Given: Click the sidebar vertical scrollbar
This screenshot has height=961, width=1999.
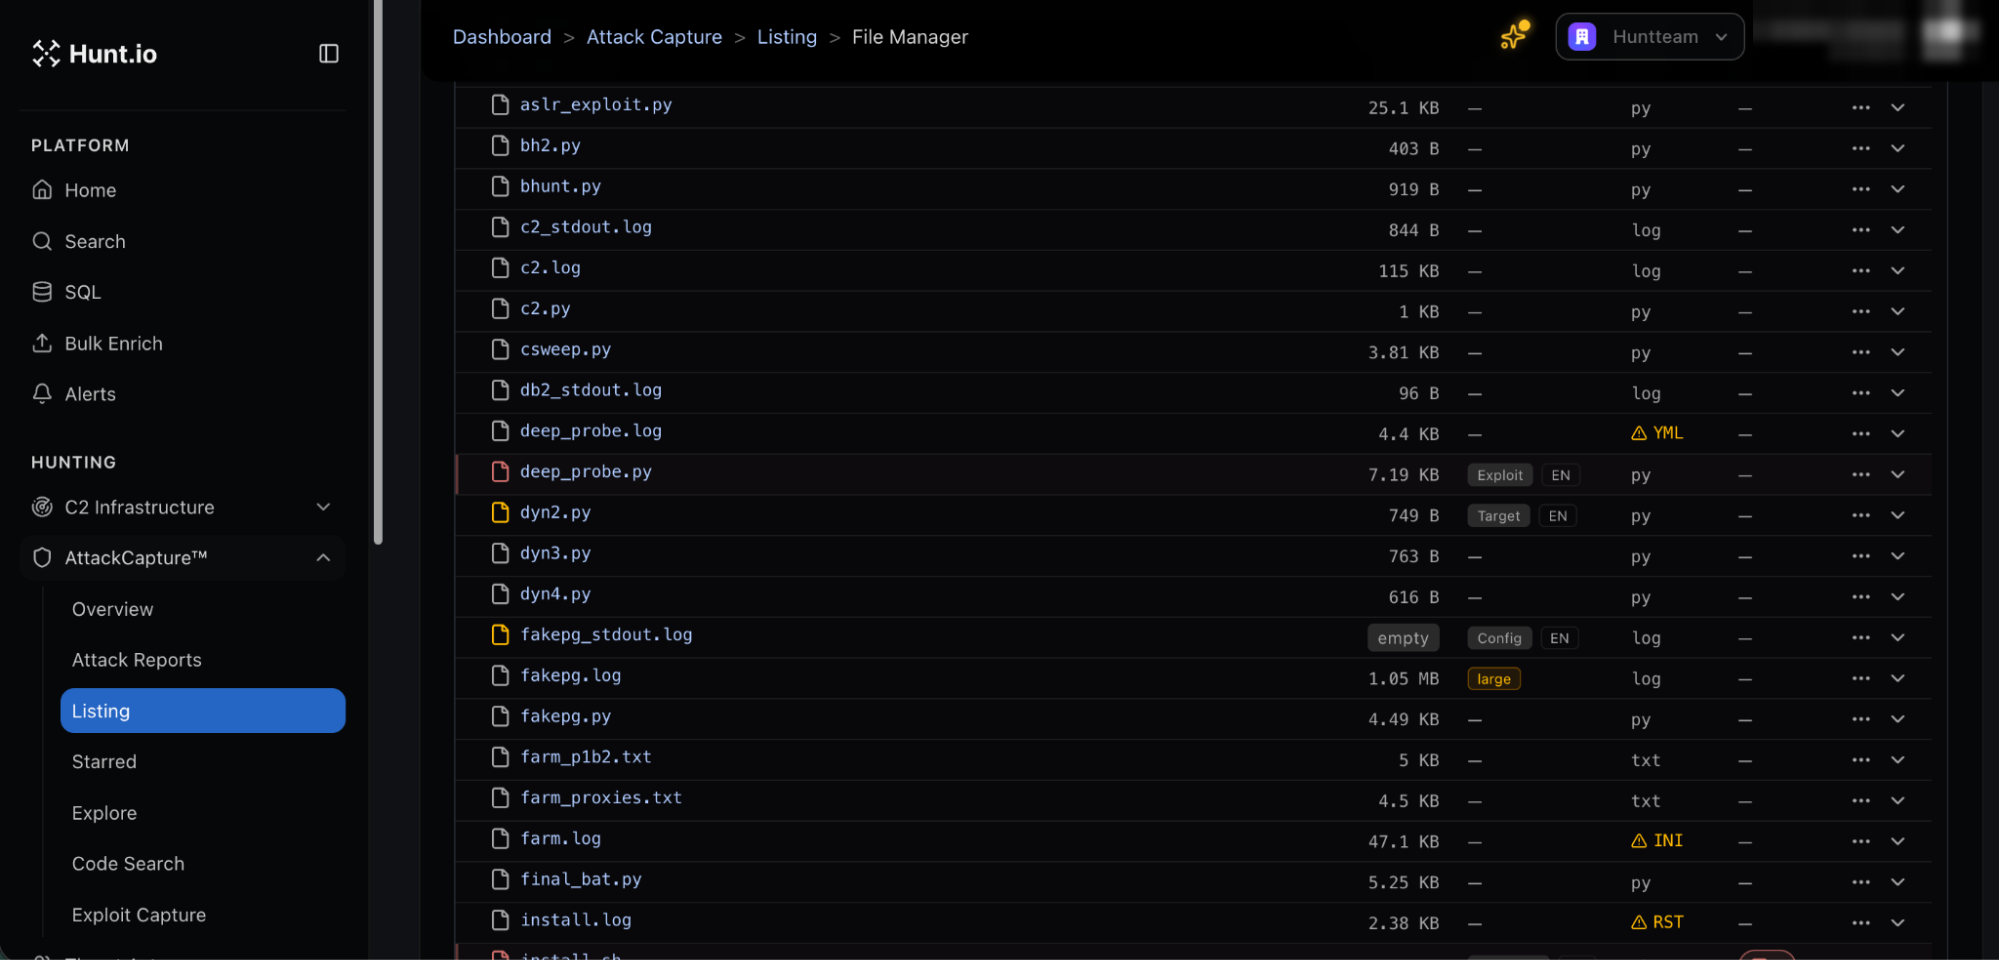Looking at the screenshot, I should pyautogui.click(x=378, y=272).
